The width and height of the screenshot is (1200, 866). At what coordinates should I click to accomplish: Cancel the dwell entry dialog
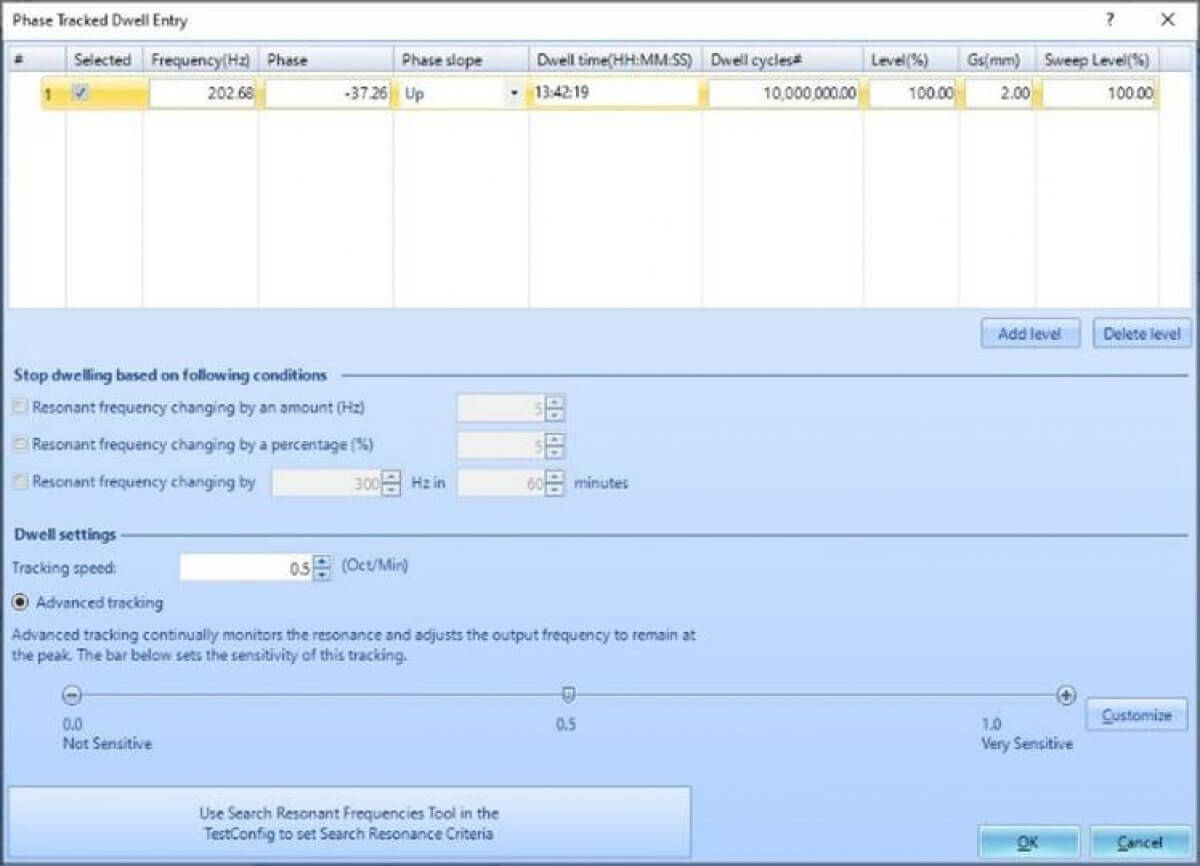(x=1140, y=843)
